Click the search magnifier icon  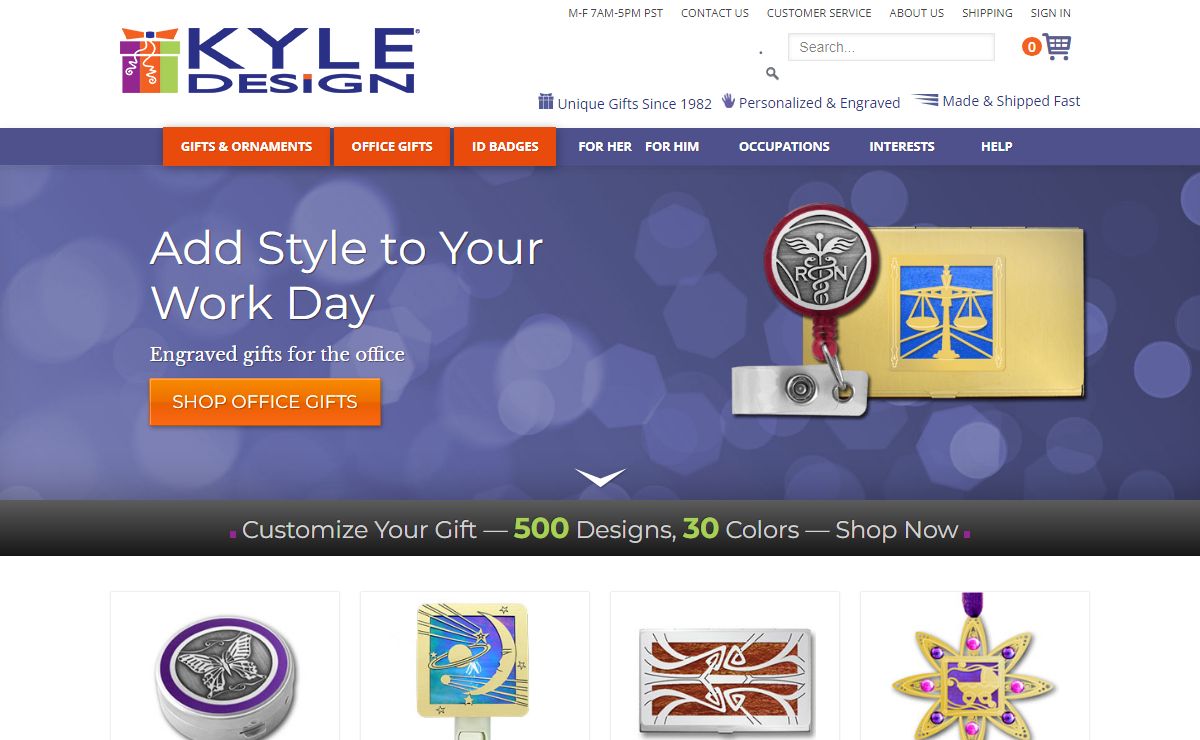[x=772, y=73]
